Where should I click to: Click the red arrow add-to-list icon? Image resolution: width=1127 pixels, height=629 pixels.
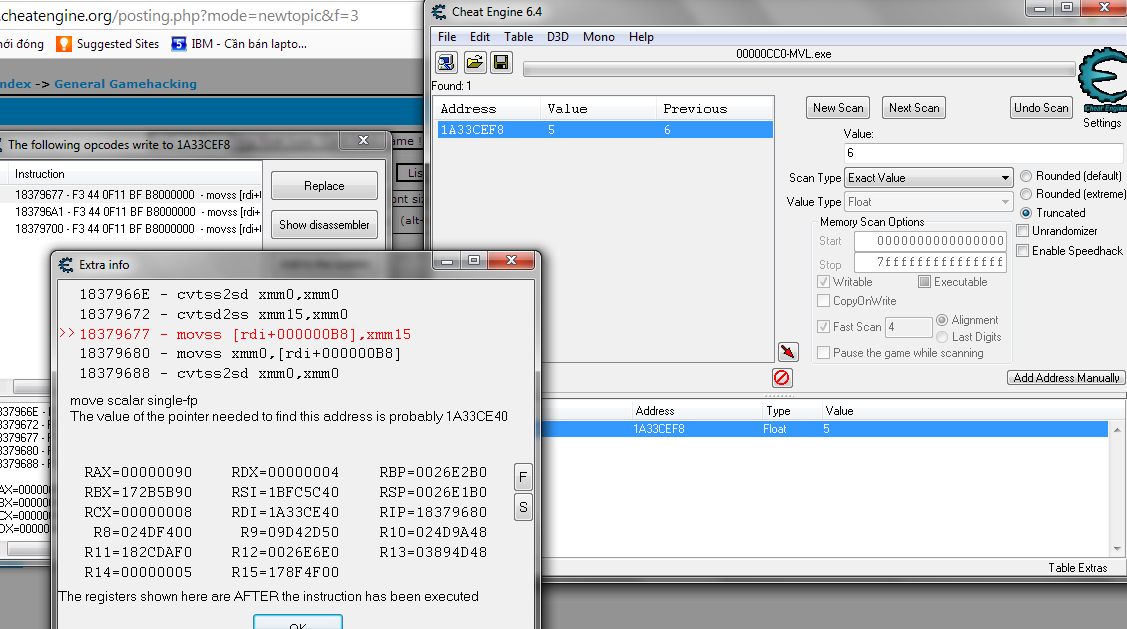click(x=788, y=352)
